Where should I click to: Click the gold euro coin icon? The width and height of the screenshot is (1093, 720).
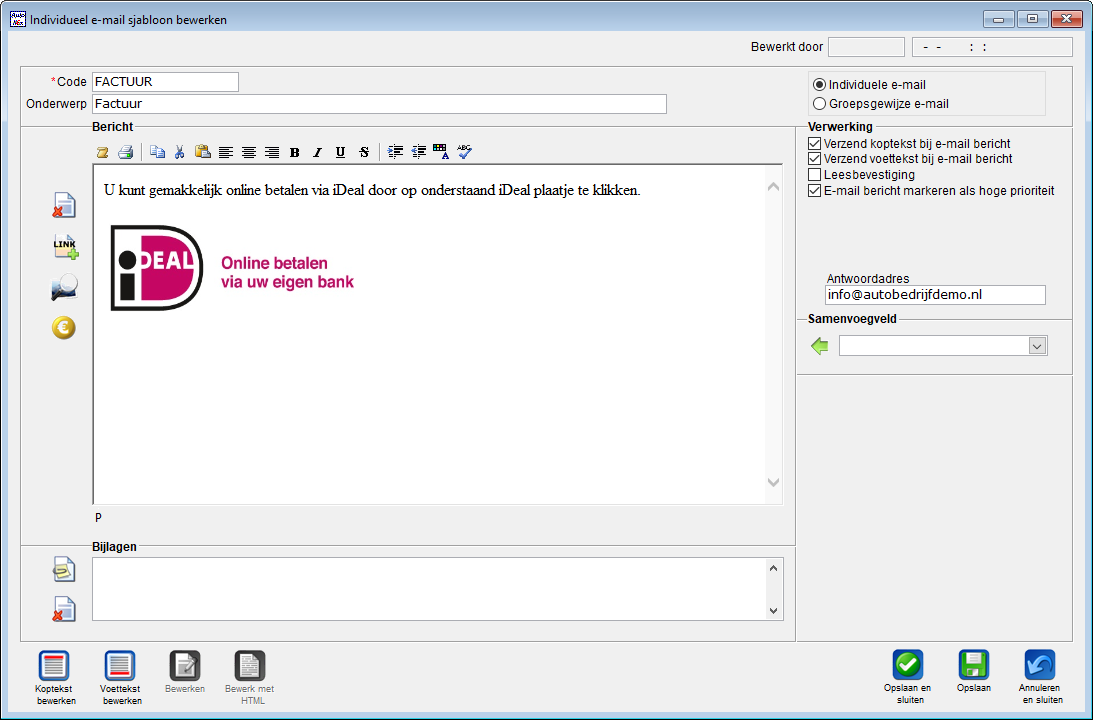tap(64, 328)
